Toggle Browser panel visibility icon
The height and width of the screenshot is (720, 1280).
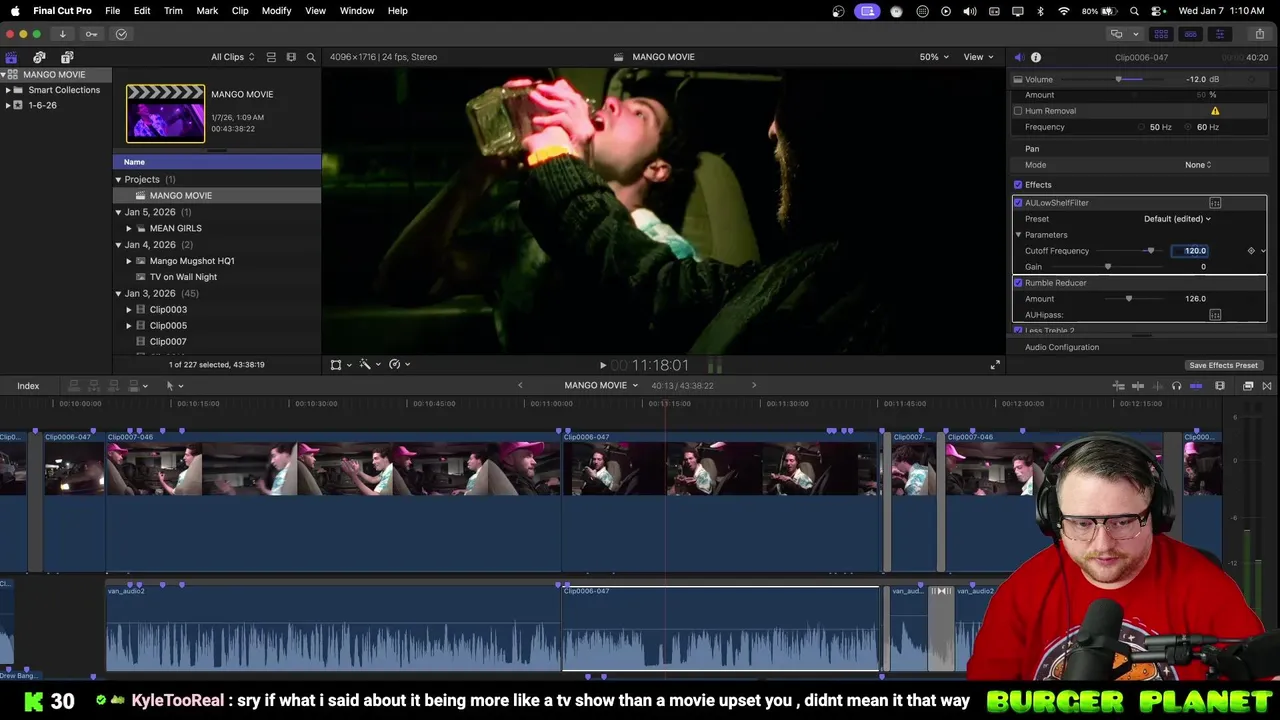pyautogui.click(x=1161, y=34)
